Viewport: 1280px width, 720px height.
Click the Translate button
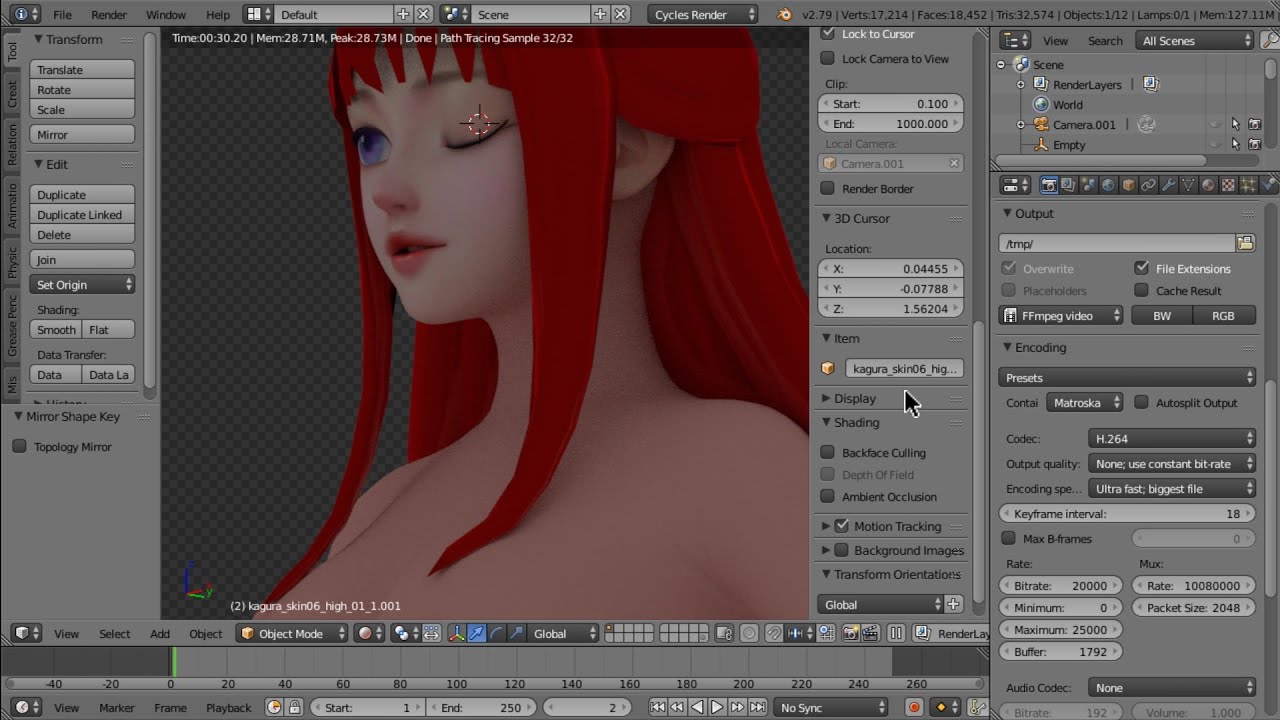coord(82,70)
